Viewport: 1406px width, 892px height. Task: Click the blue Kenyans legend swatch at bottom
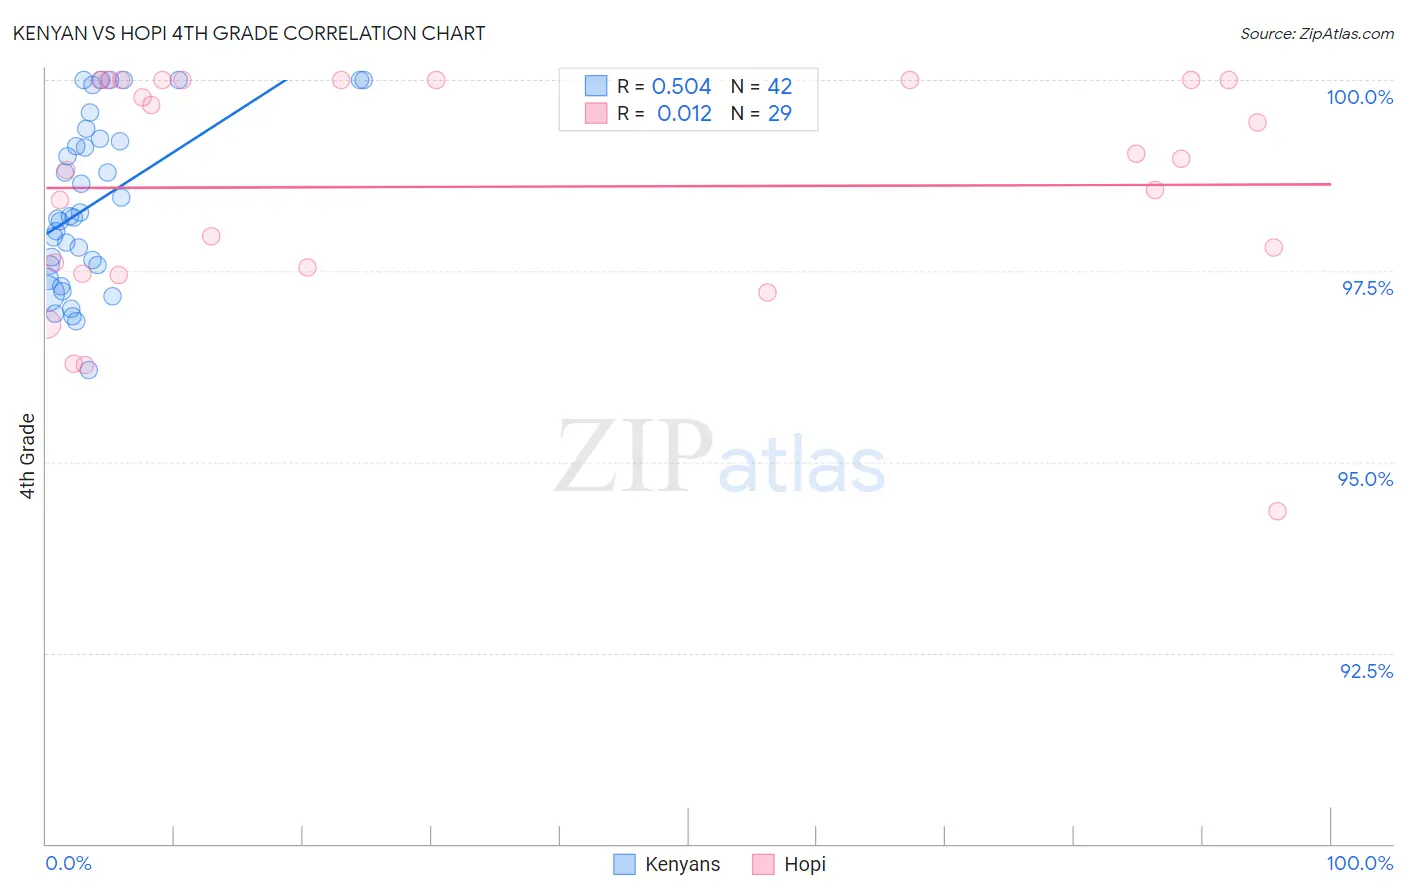coord(624,864)
